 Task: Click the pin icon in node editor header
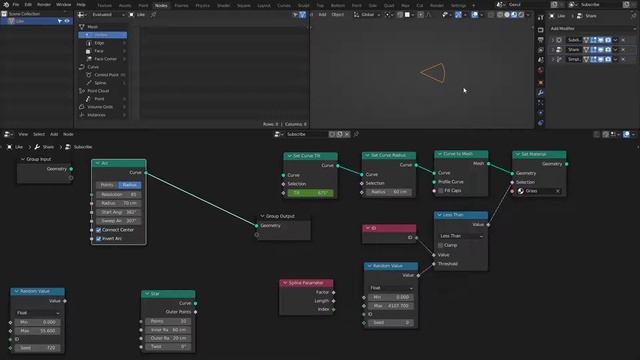[x=356, y=134]
